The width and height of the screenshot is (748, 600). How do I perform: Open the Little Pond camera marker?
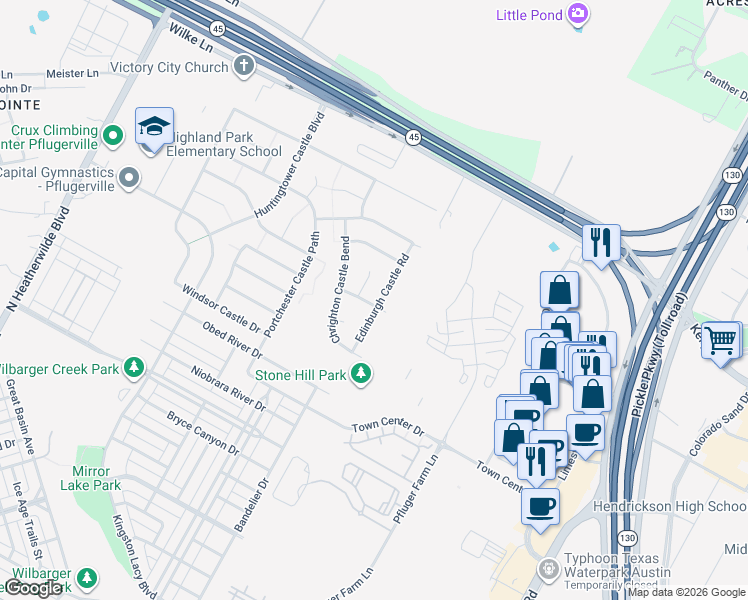(x=578, y=14)
